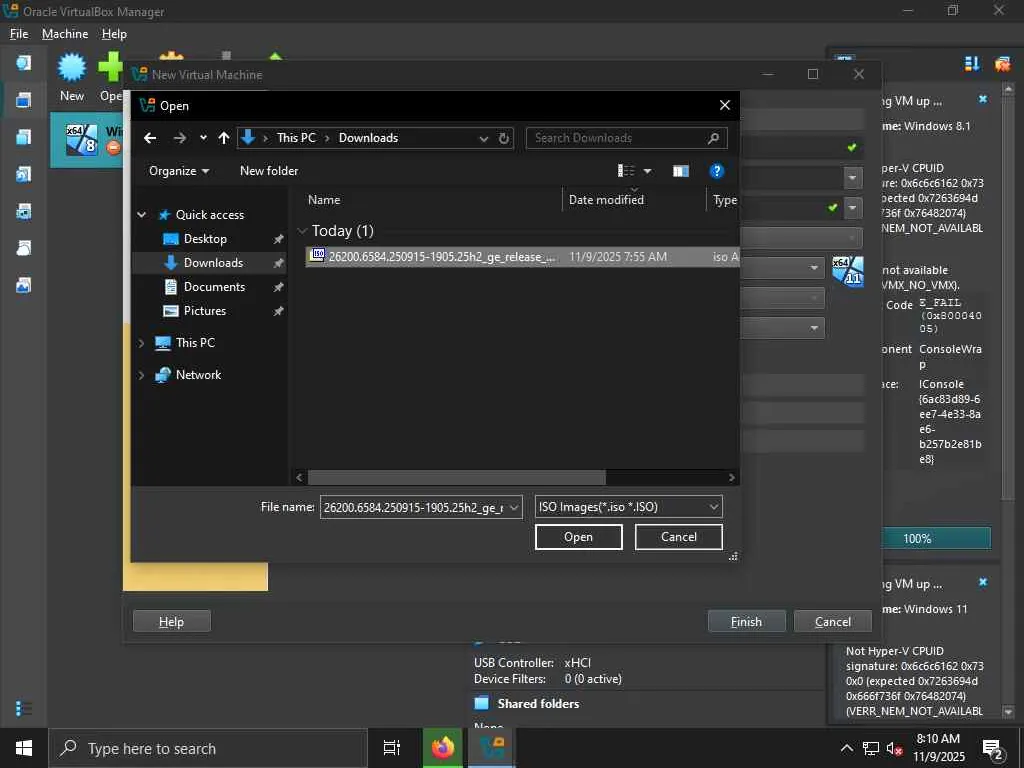Image resolution: width=1024 pixels, height=768 pixels.
Task: Toggle the preview pane icon
Action: 680,171
